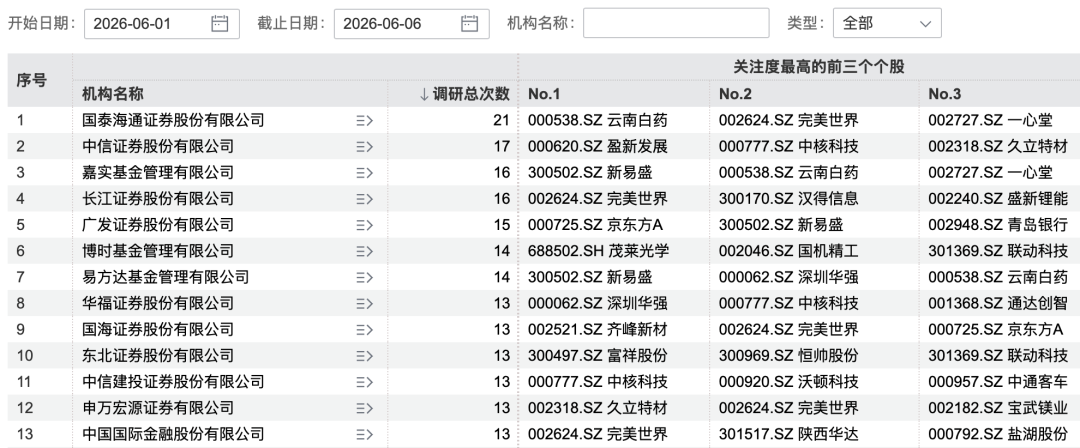Viewport: 1080px width, 448px height.
Task: Click 002182.SZ 宝武镁业 stock cell
Action: click(998, 409)
